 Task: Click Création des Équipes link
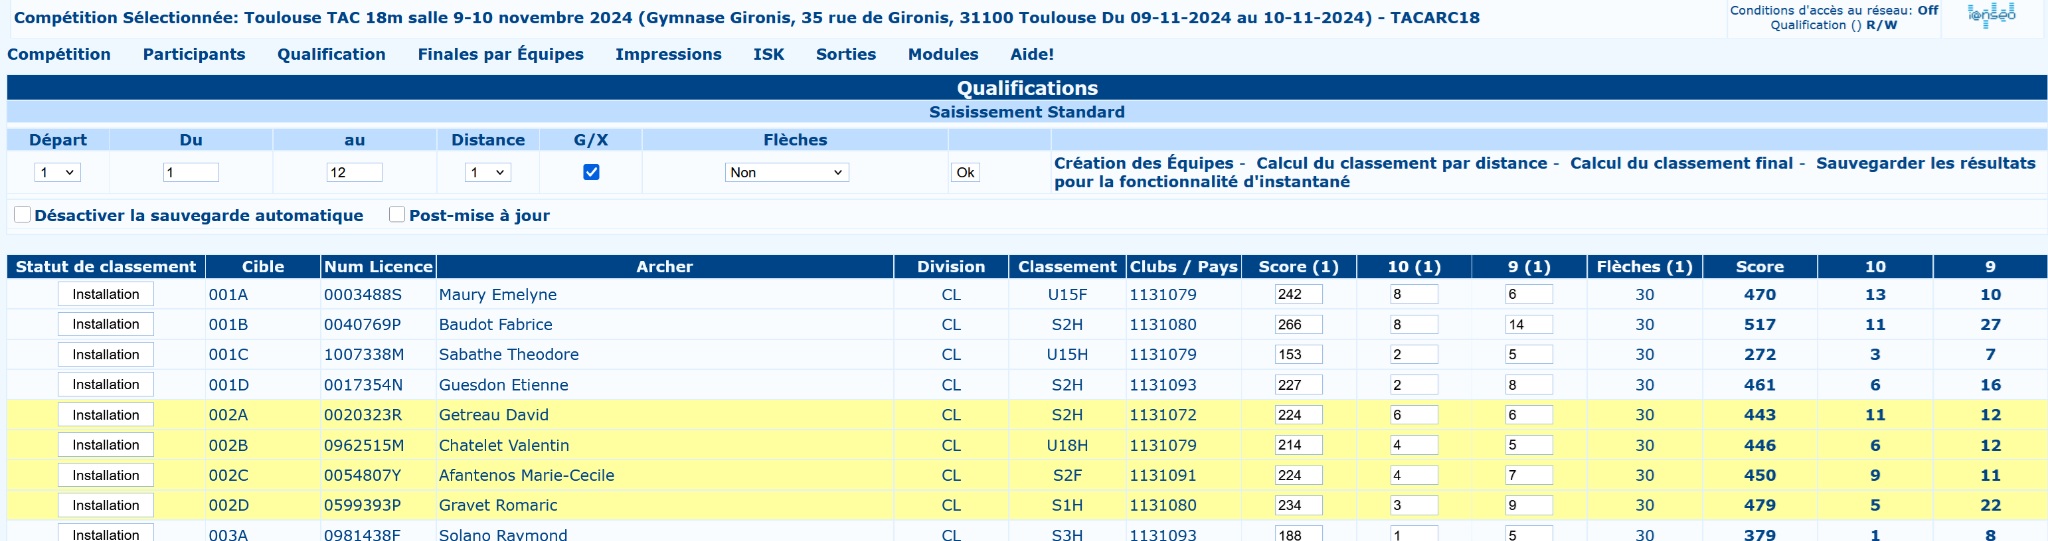pos(1144,163)
